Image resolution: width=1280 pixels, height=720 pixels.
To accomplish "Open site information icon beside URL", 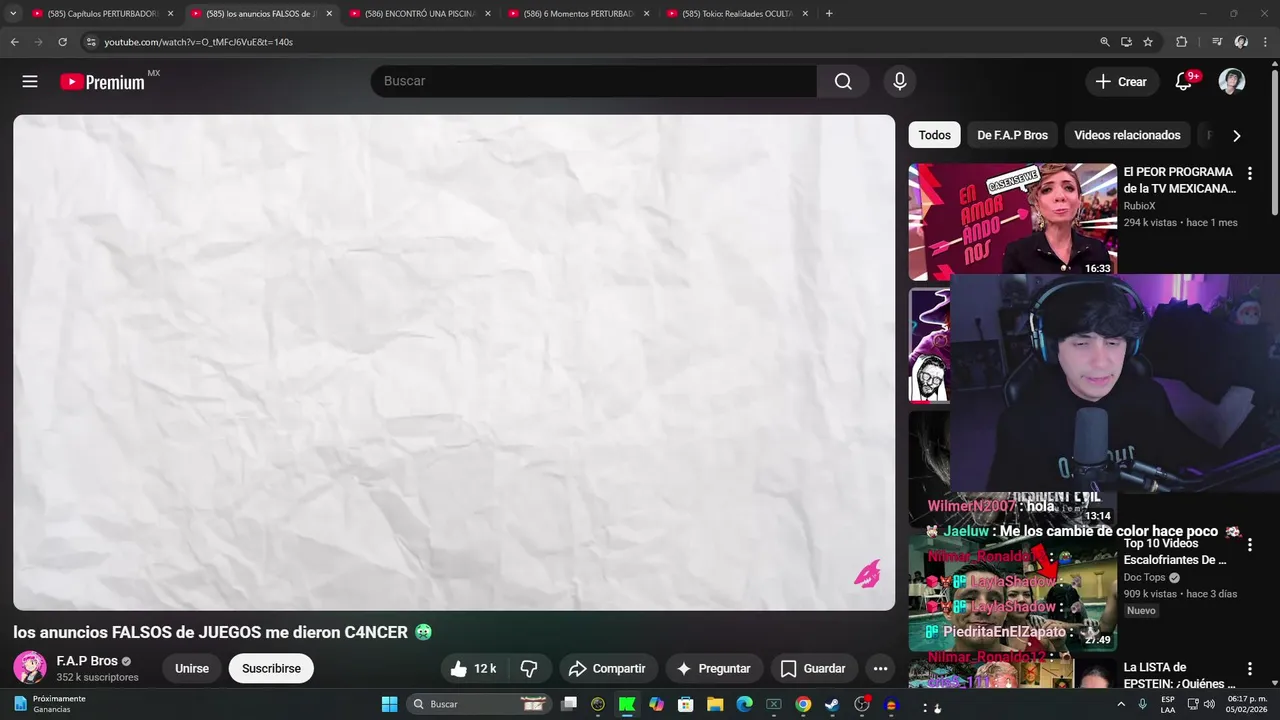I will click(x=90, y=42).
